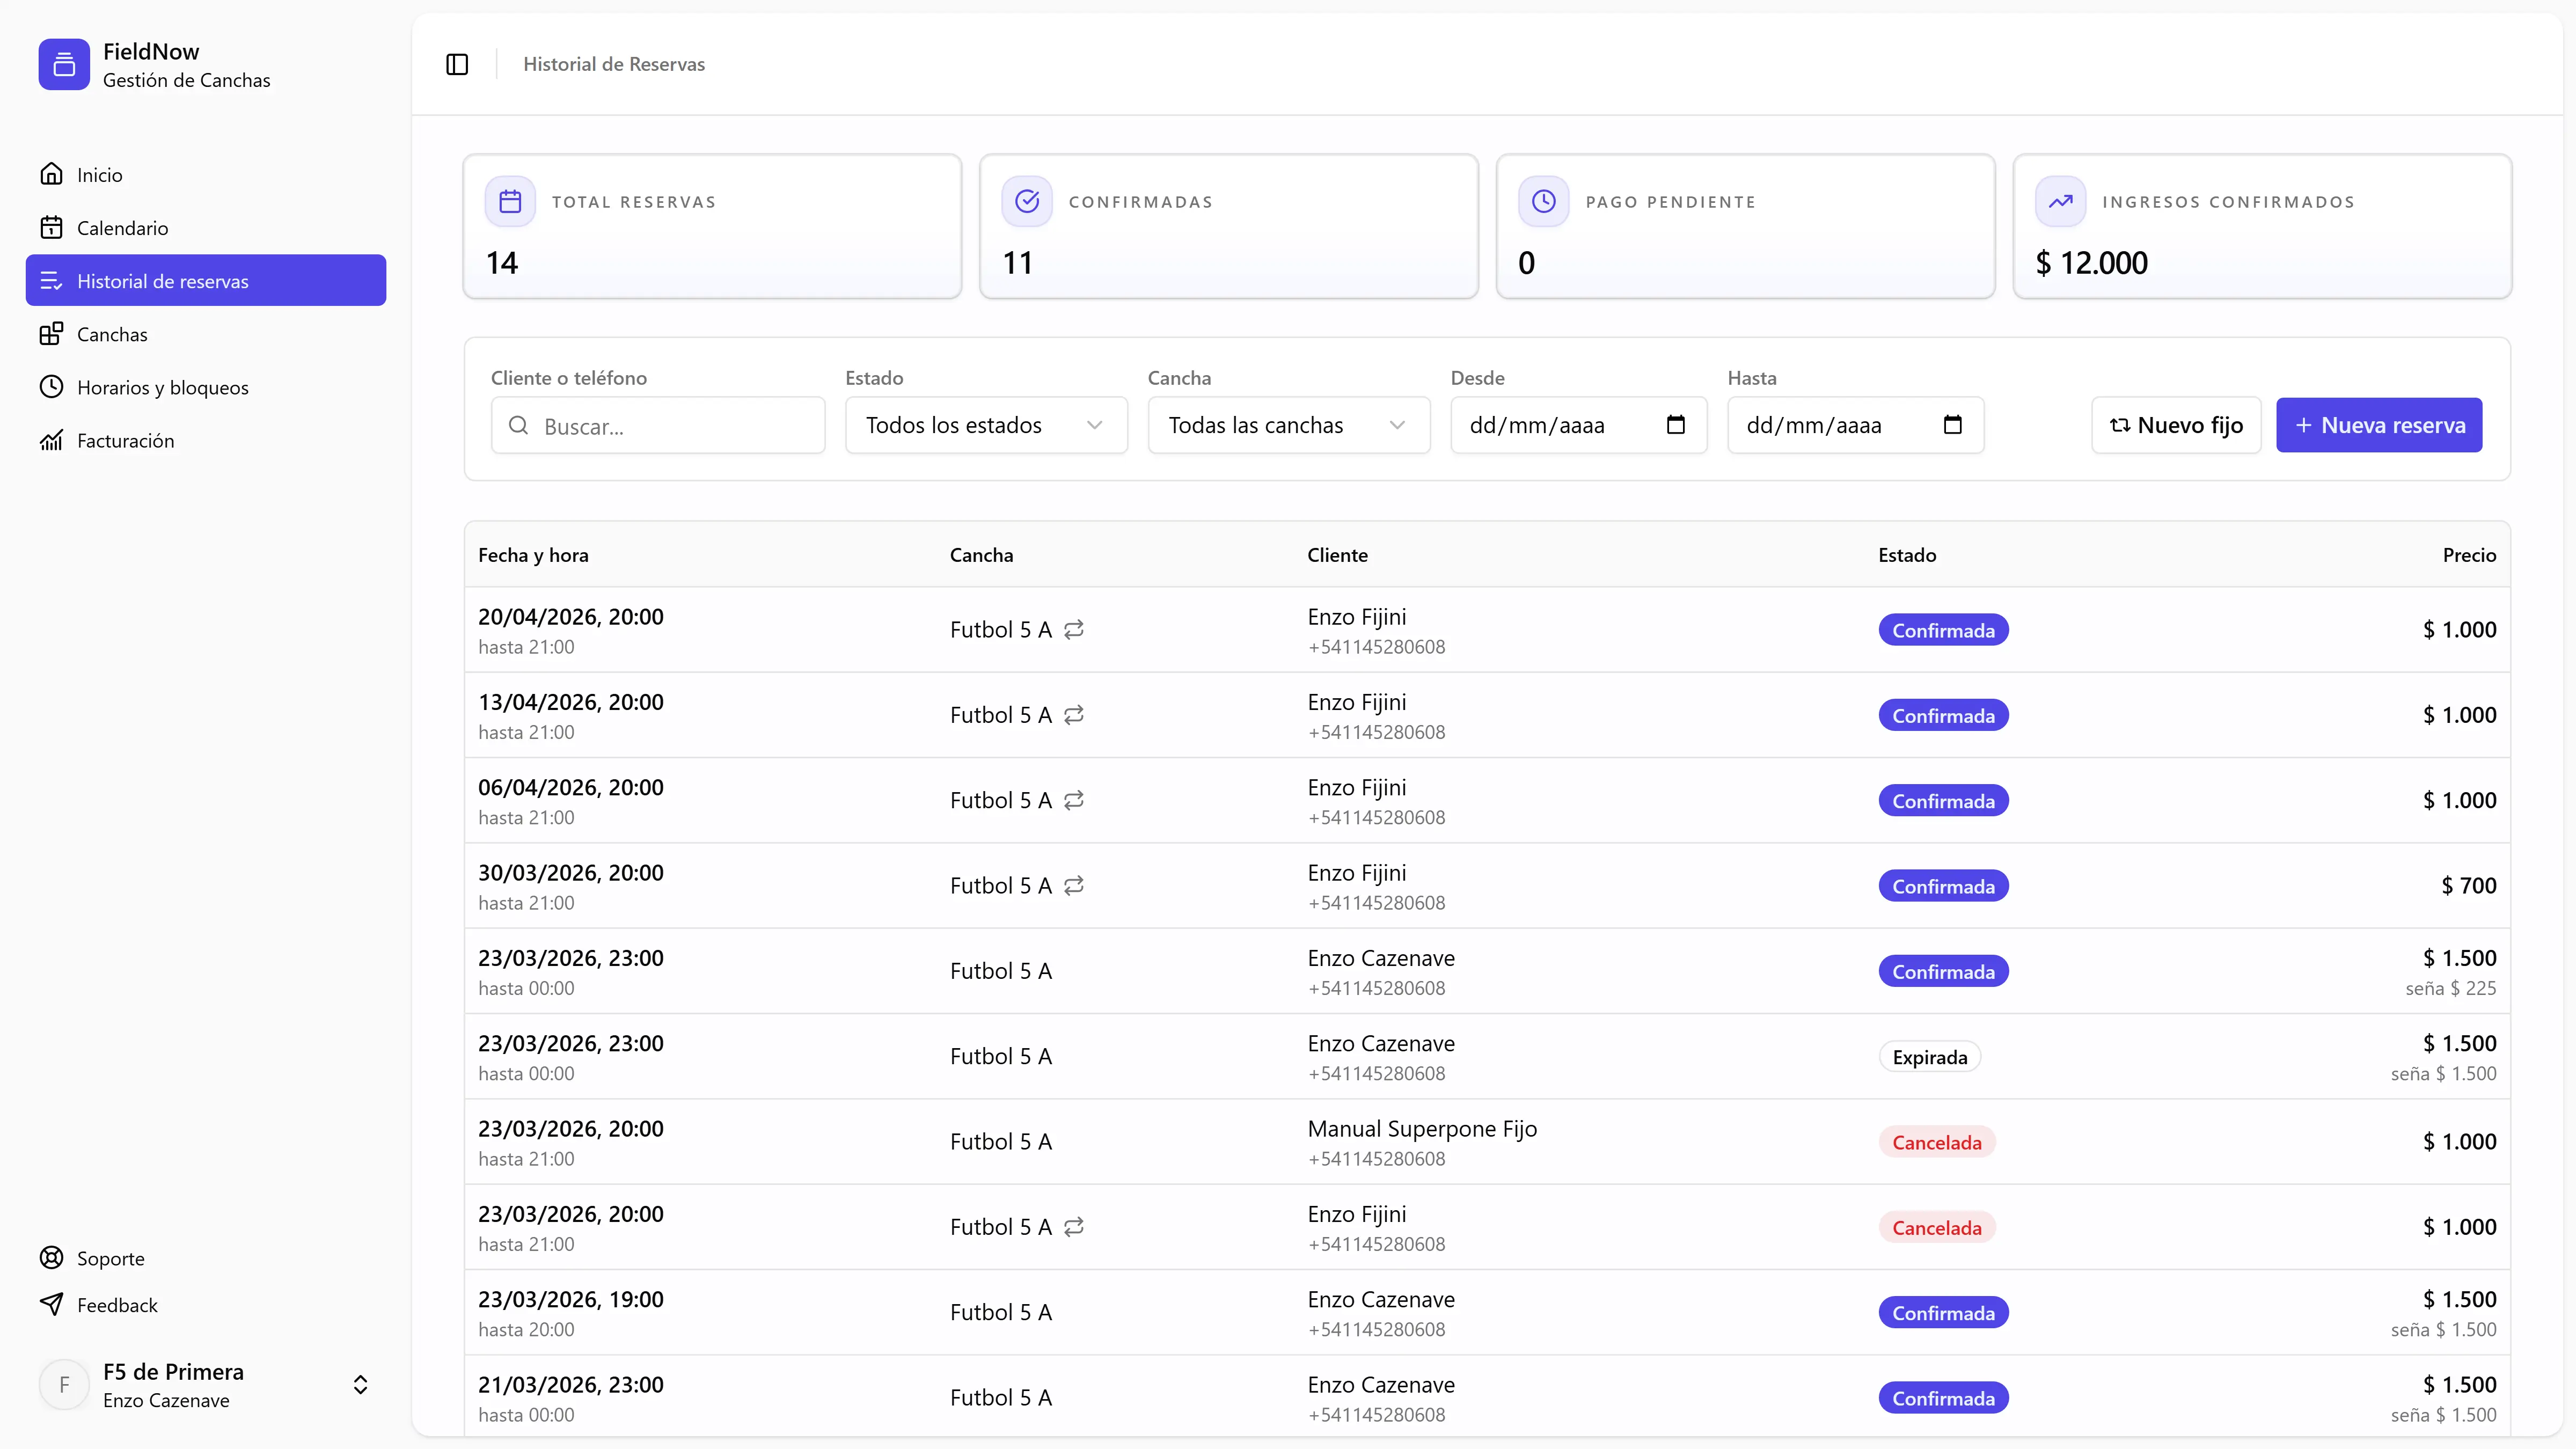
Task: Toggle the sidebar panel icon
Action: click(457, 64)
